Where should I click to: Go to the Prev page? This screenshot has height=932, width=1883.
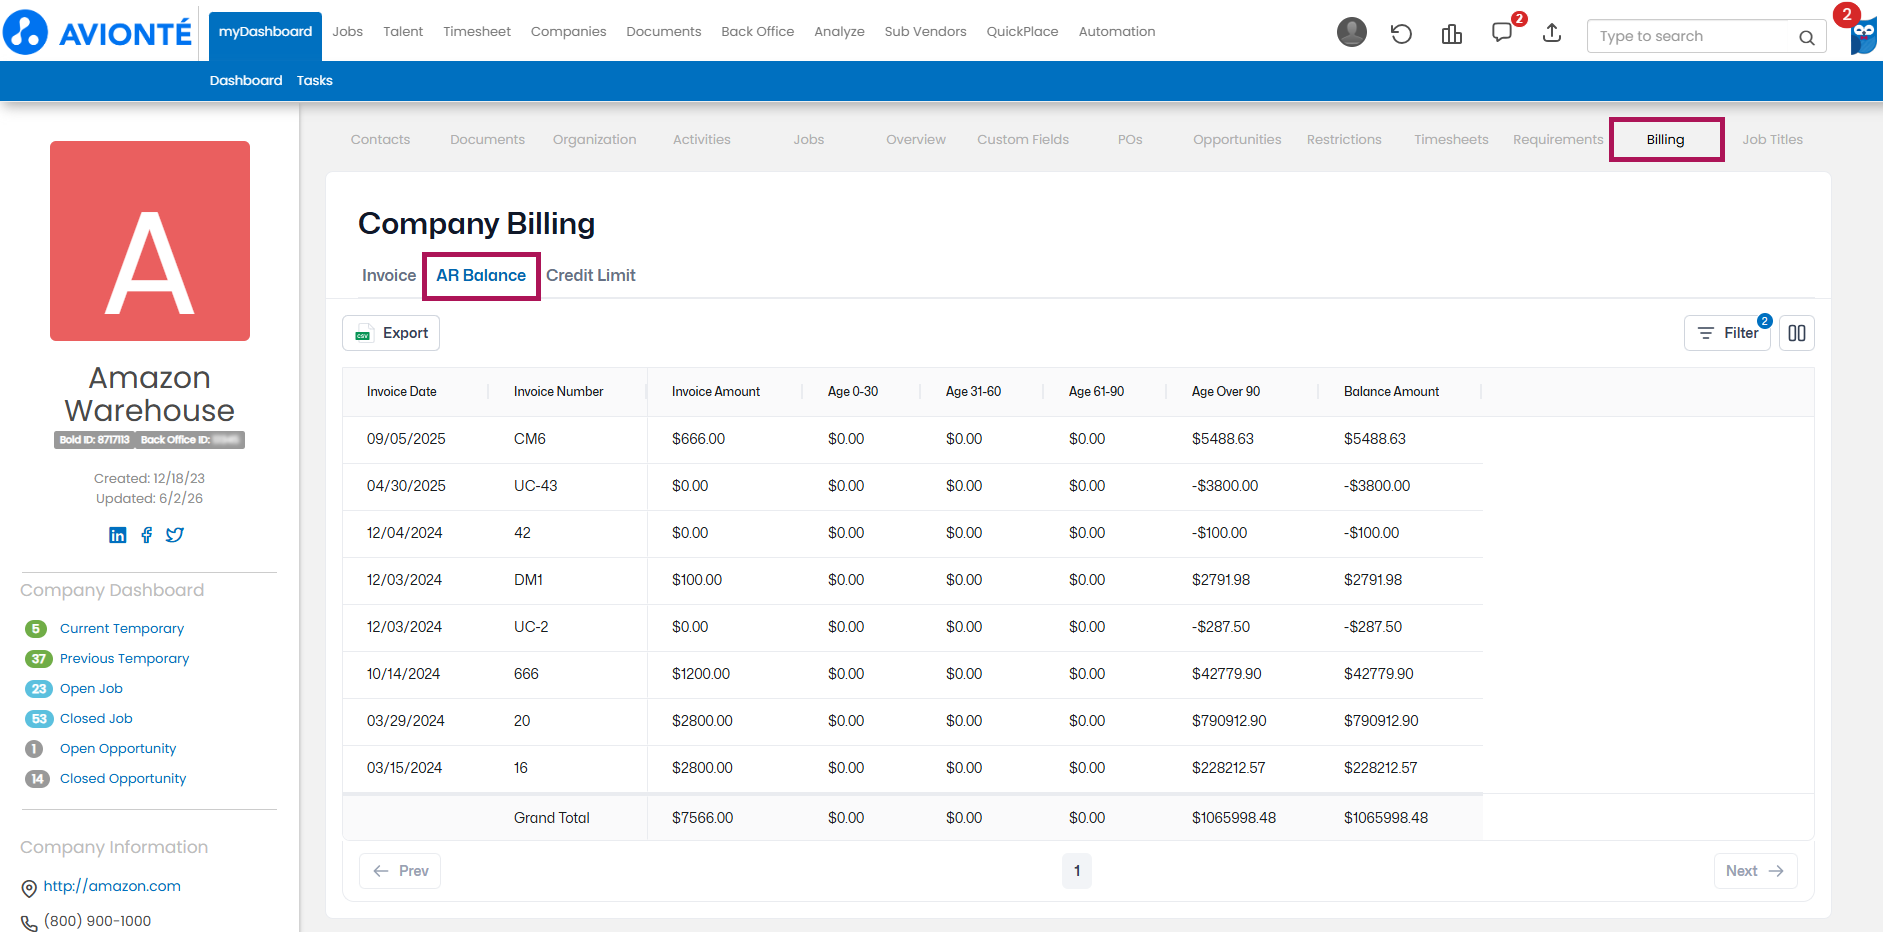coord(400,871)
